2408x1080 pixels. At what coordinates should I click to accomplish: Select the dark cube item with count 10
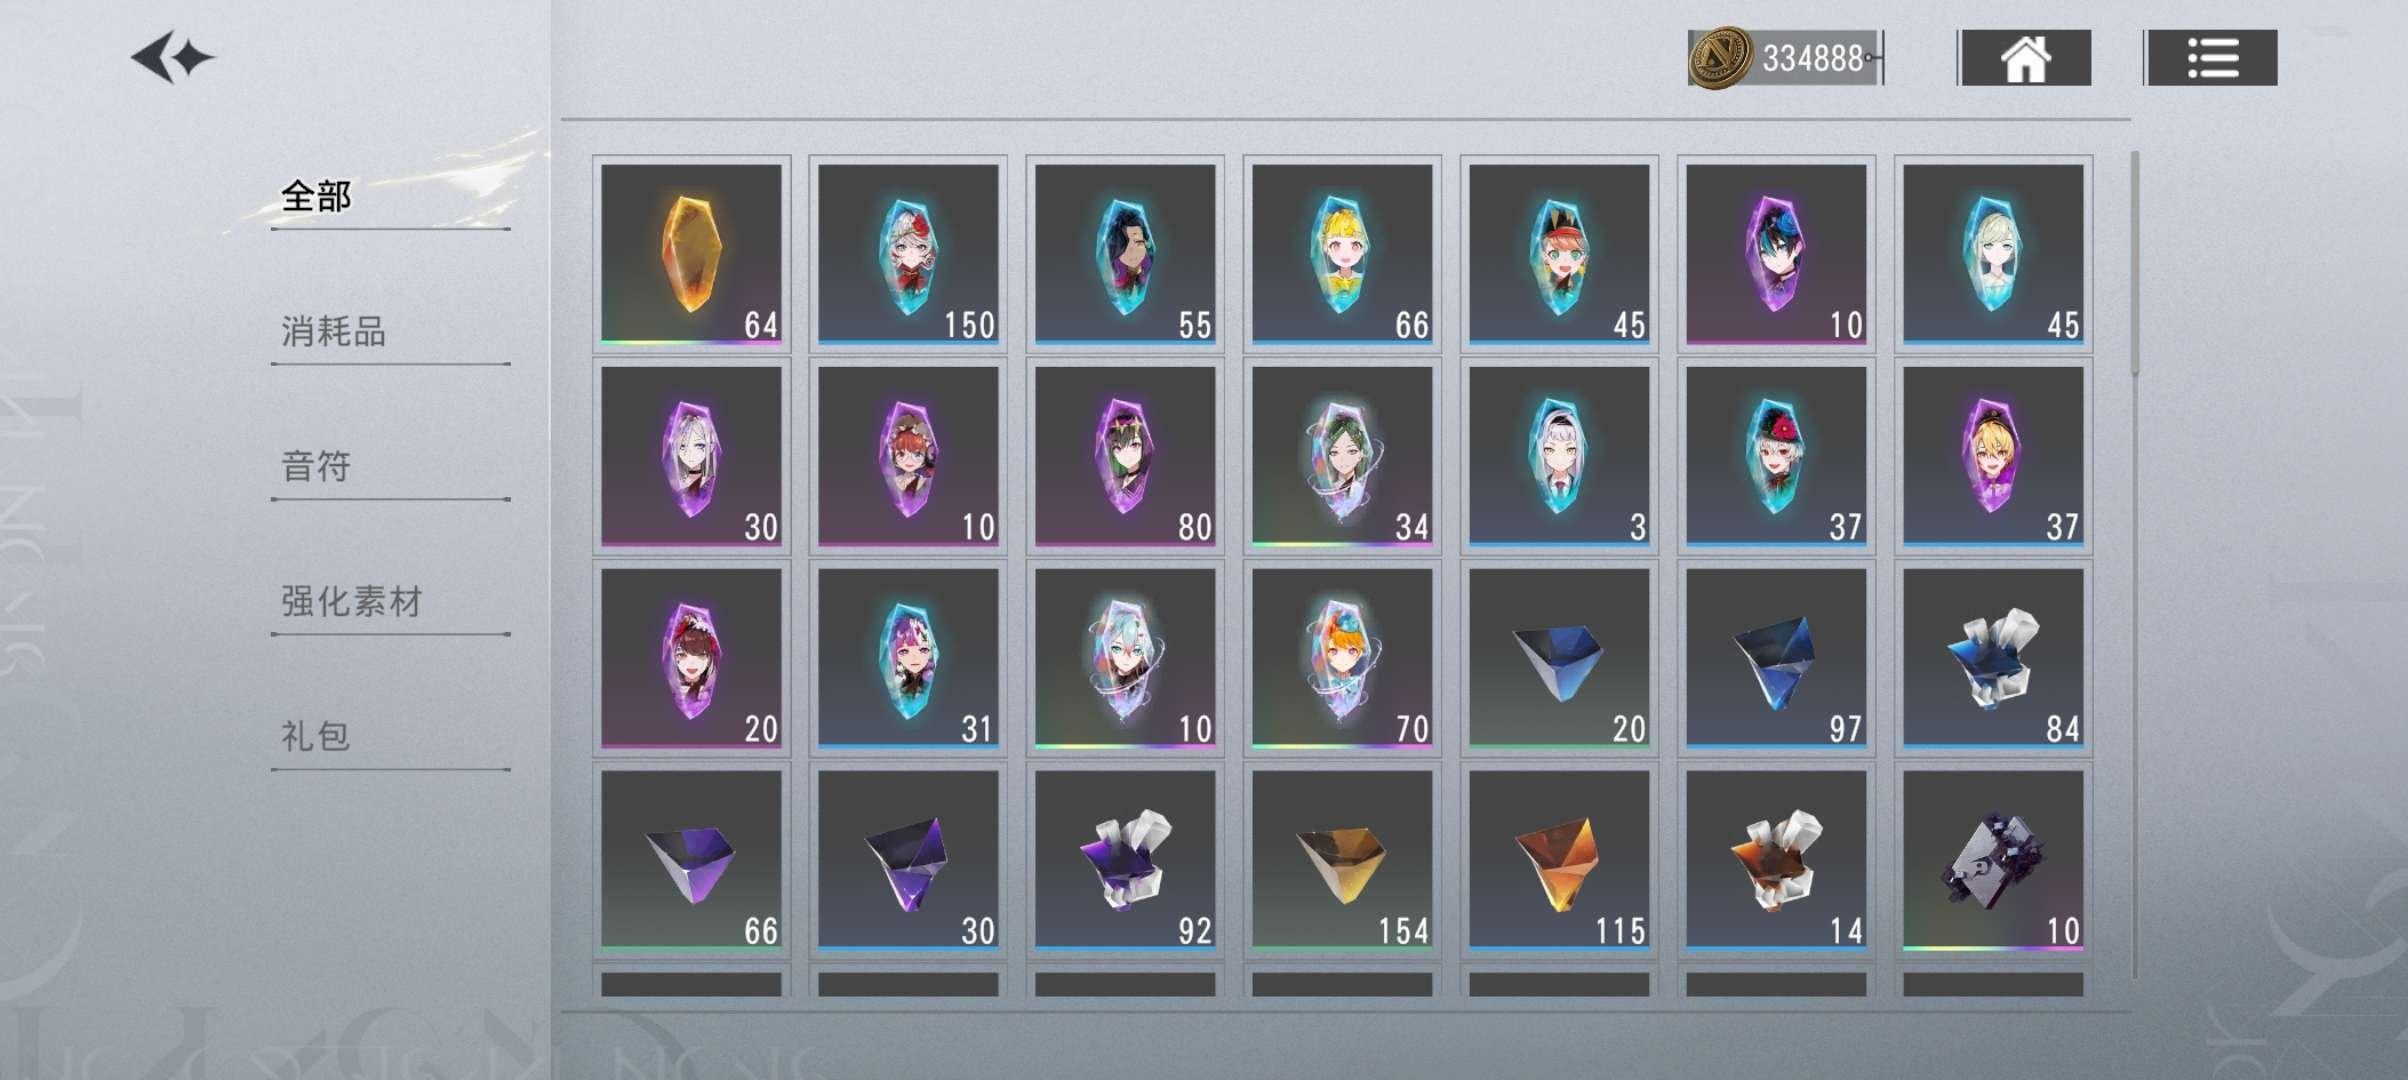tap(1993, 860)
